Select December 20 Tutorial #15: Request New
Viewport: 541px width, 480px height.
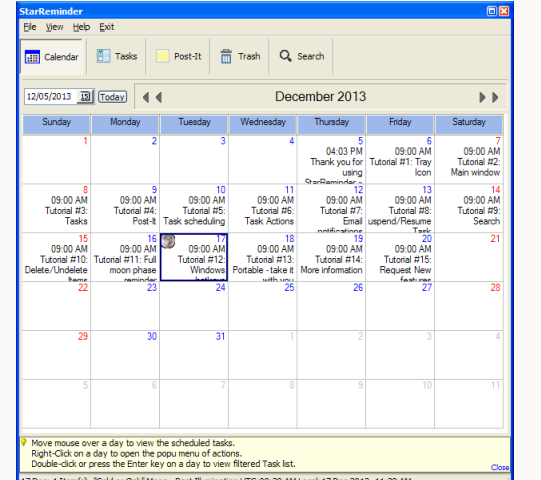[x=400, y=257]
